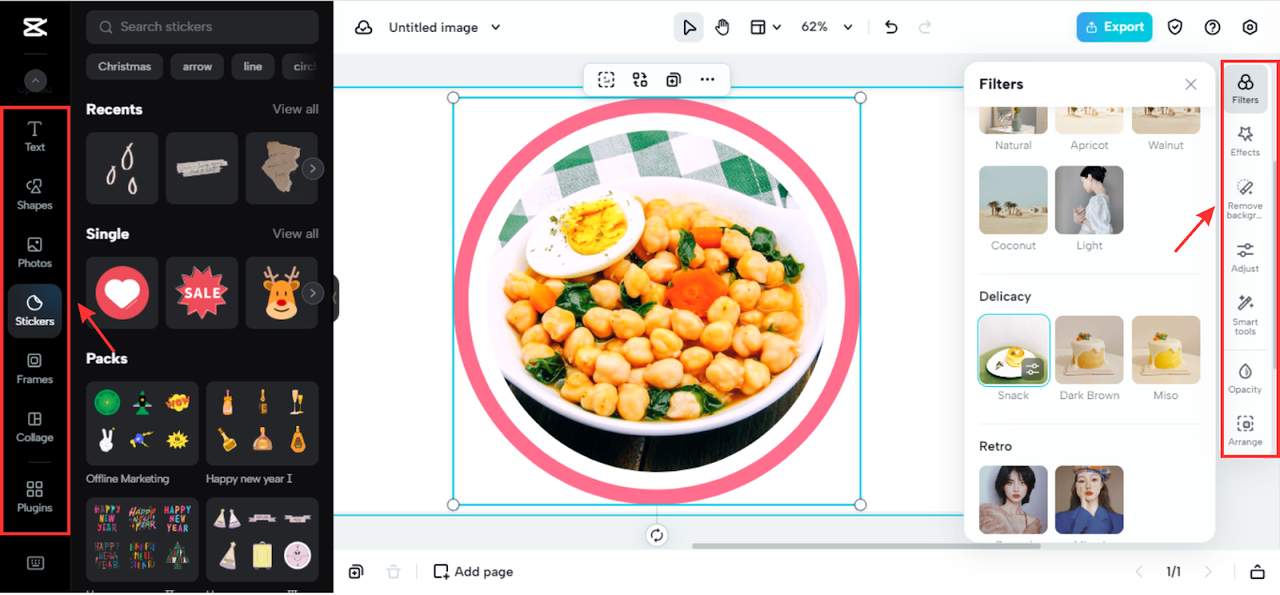
Task: Select the Christmas sticker tag
Action: [125, 67]
